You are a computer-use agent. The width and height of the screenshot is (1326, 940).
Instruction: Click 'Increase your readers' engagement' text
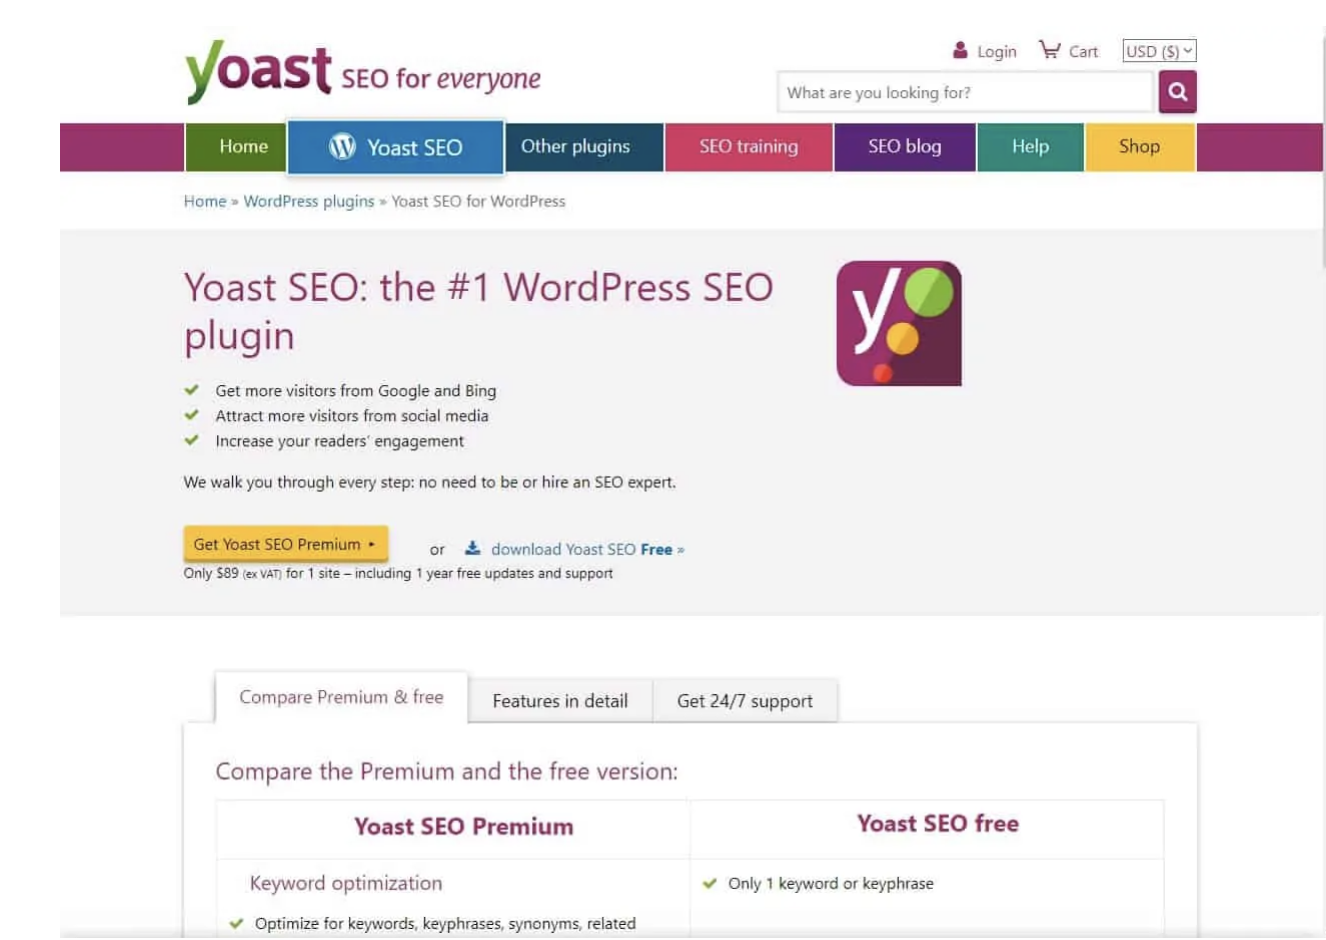click(340, 441)
